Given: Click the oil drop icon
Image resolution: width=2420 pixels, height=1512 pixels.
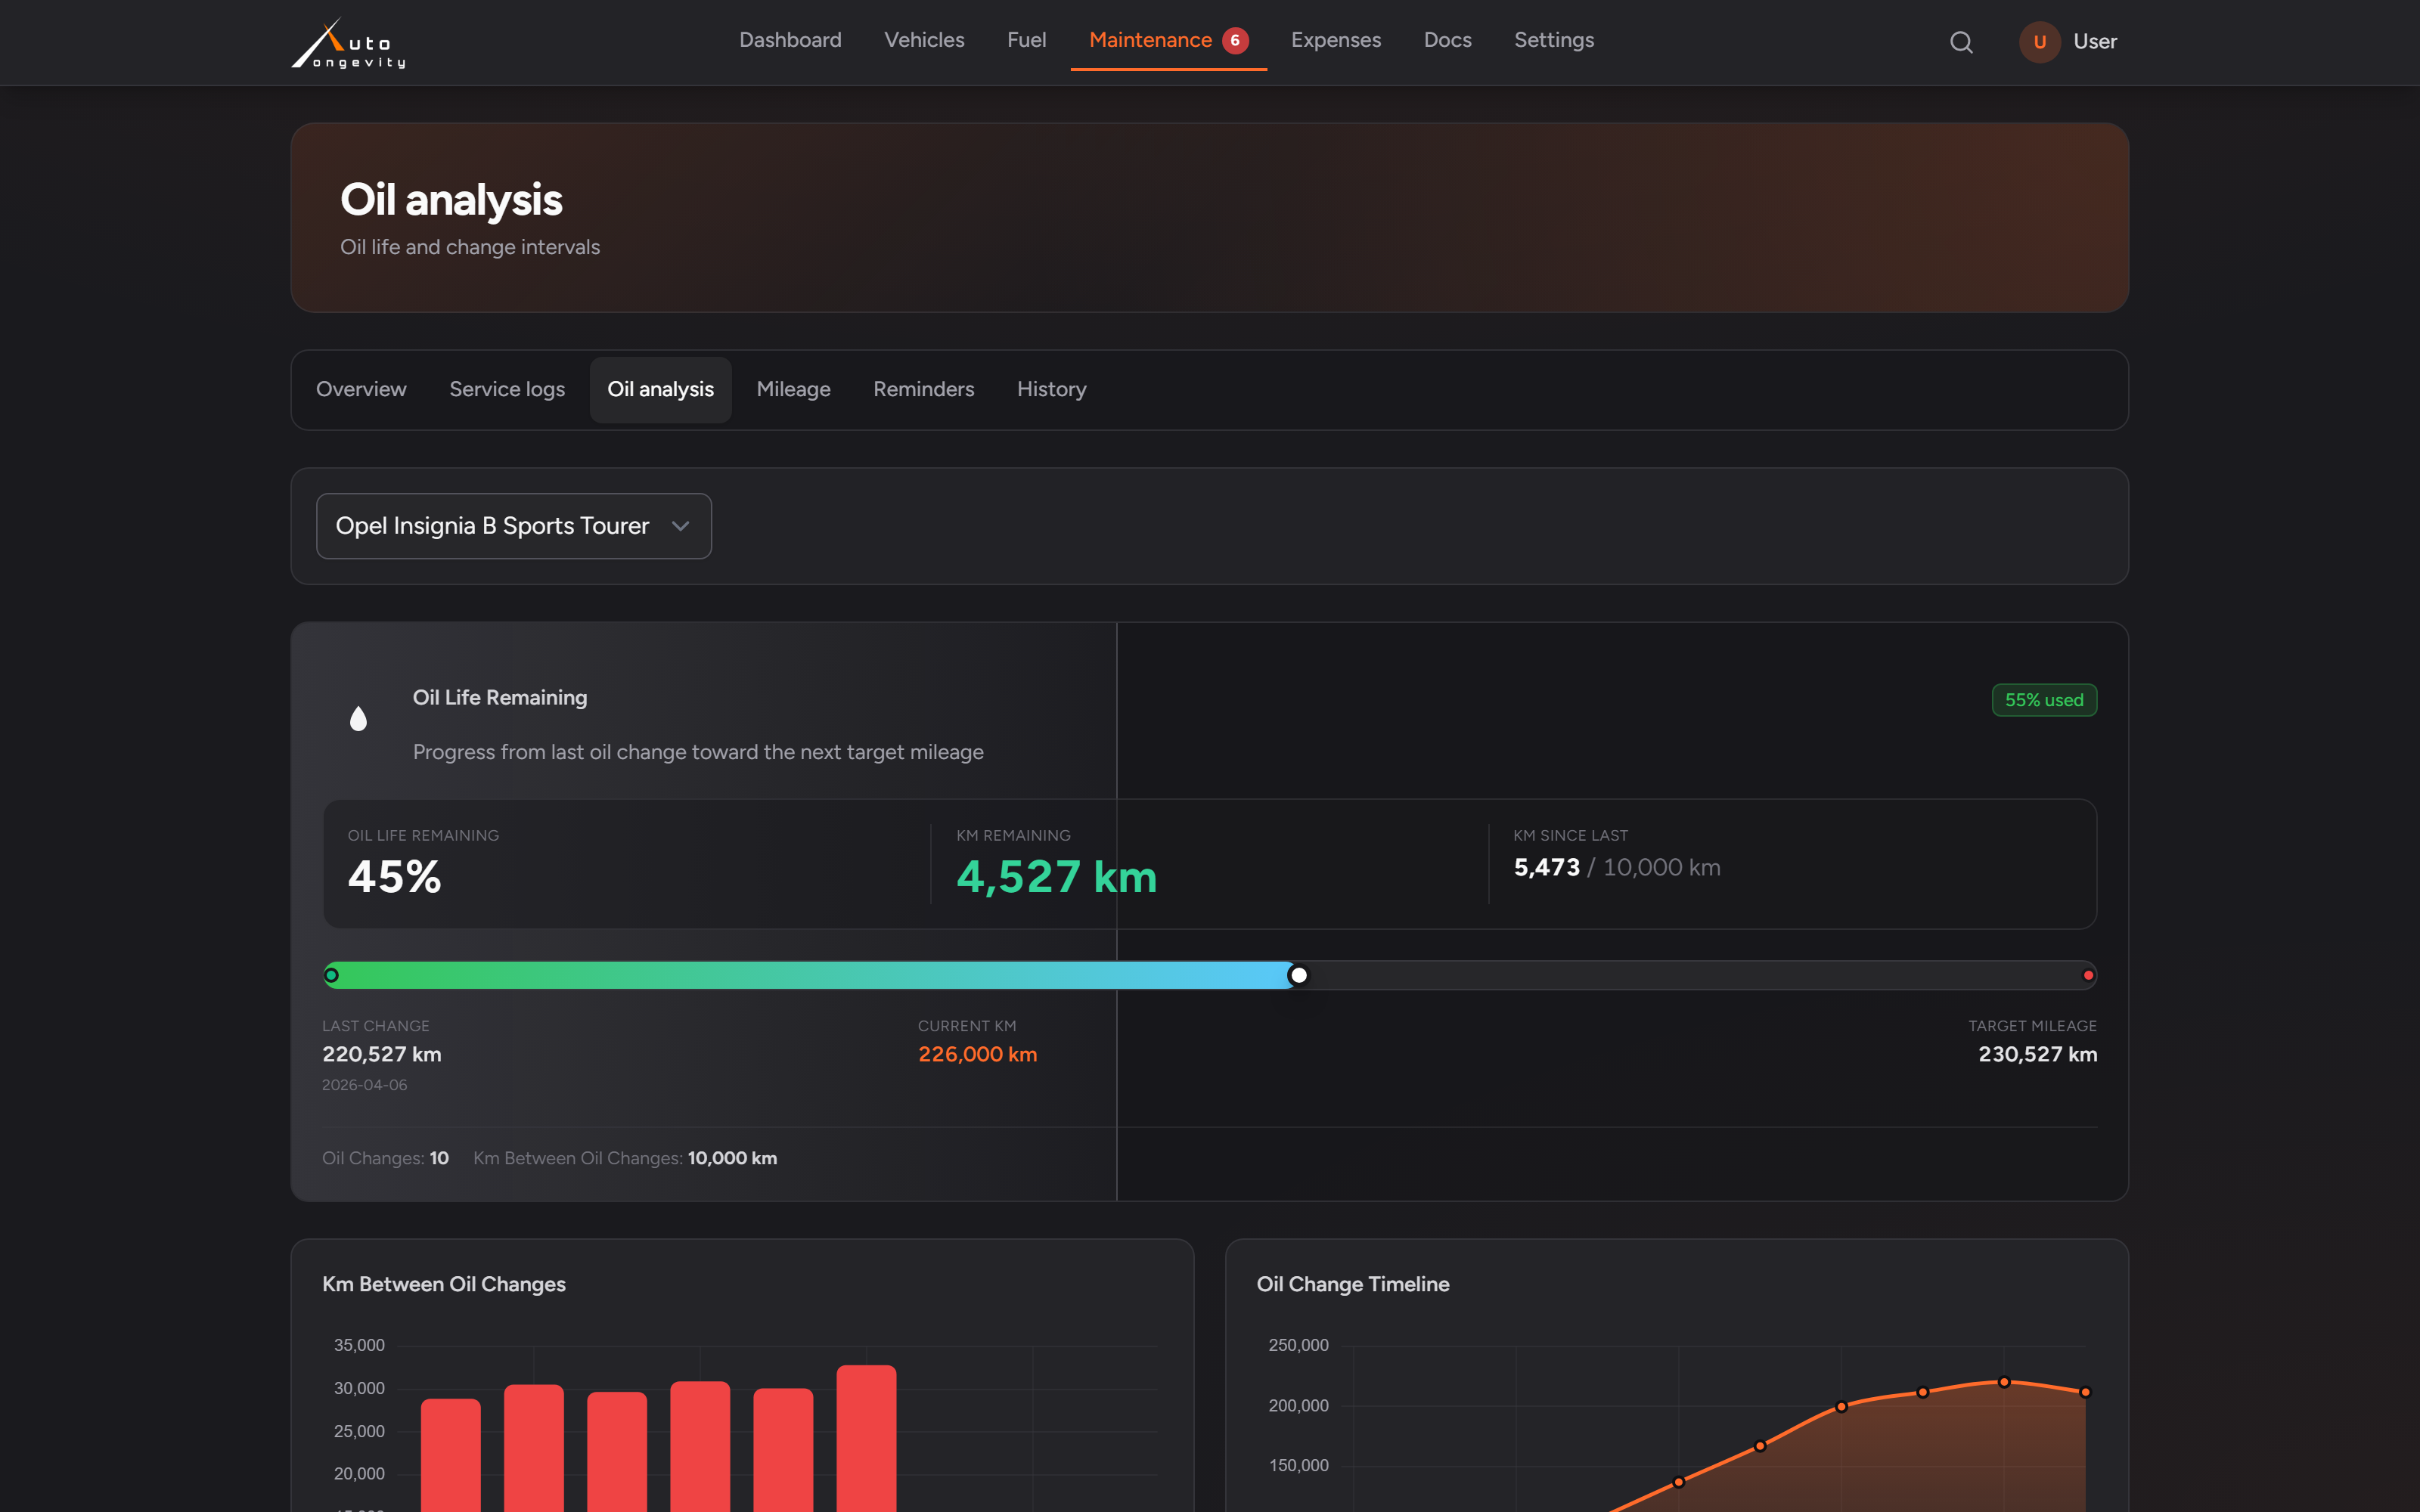Looking at the screenshot, I should click(358, 718).
